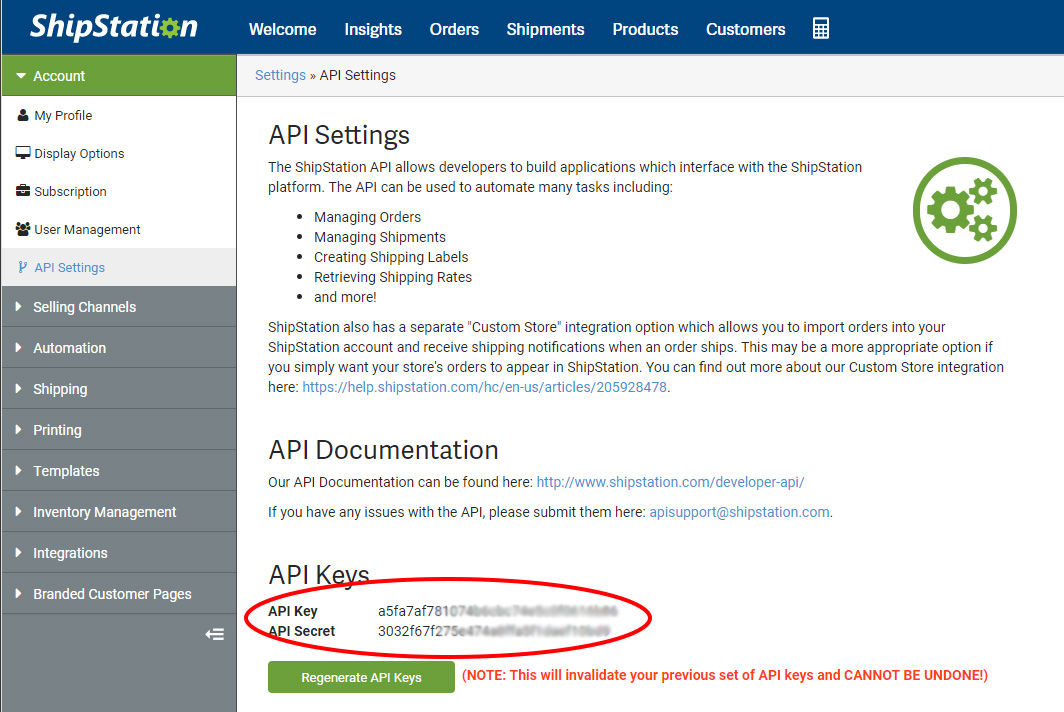Click the API Key value text
This screenshot has width=1064, height=712.
pos(497,611)
